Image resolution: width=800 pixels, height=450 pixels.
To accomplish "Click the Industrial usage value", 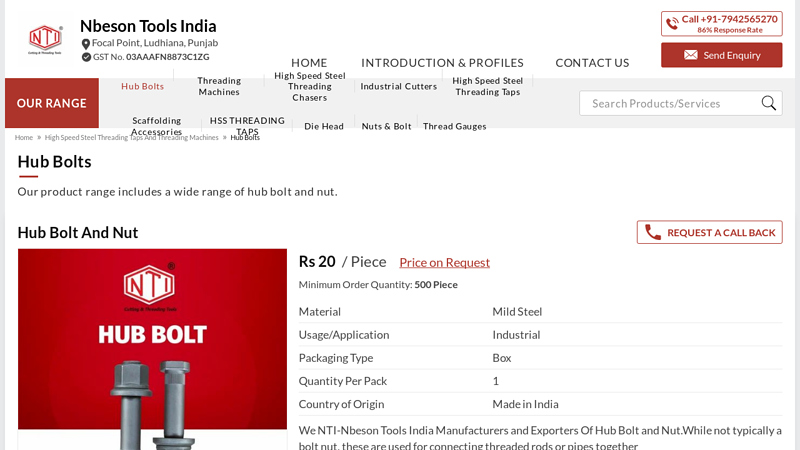I will tap(516, 335).
